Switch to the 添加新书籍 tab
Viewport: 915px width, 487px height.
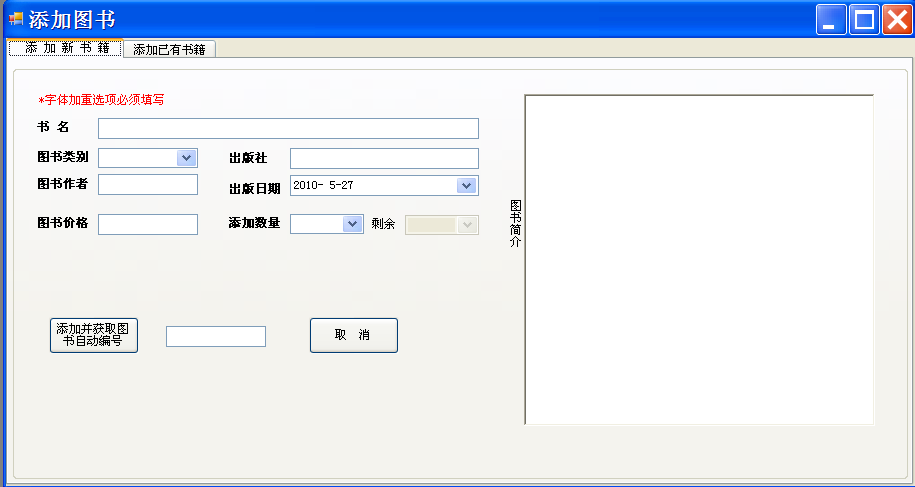point(65,48)
